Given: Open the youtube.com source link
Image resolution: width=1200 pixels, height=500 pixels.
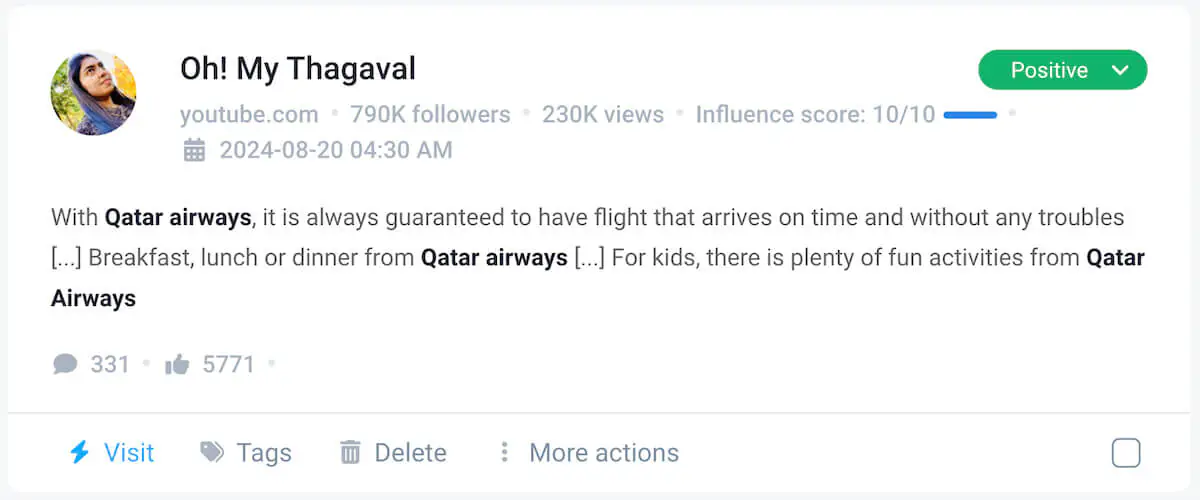Looking at the screenshot, I should click(249, 115).
